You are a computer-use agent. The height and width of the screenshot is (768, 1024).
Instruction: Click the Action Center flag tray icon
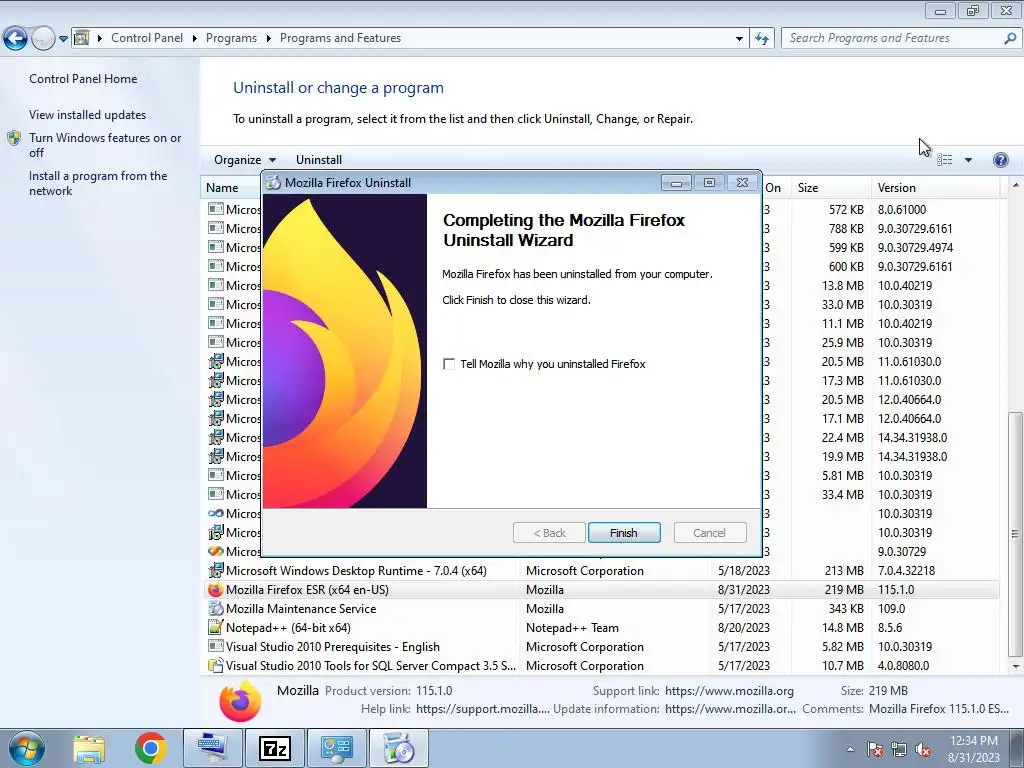point(875,749)
